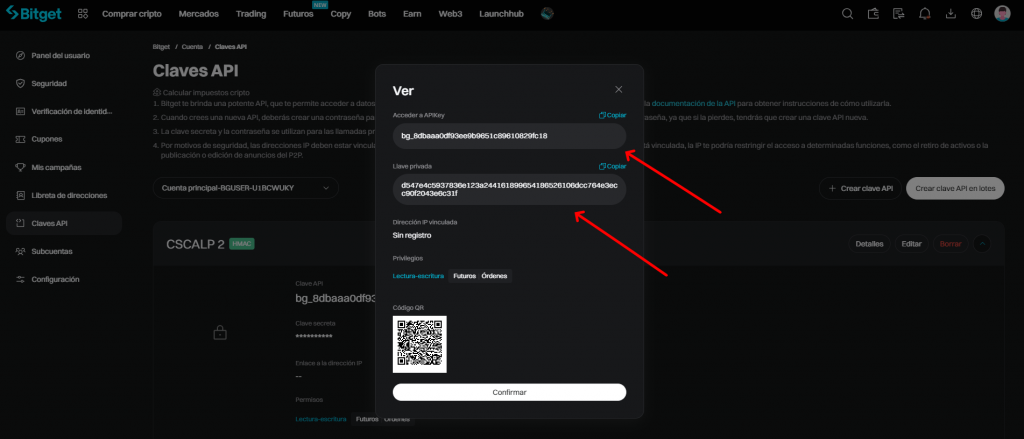1024x439 pixels.
Task: Select the APIKey text field
Action: [509, 136]
